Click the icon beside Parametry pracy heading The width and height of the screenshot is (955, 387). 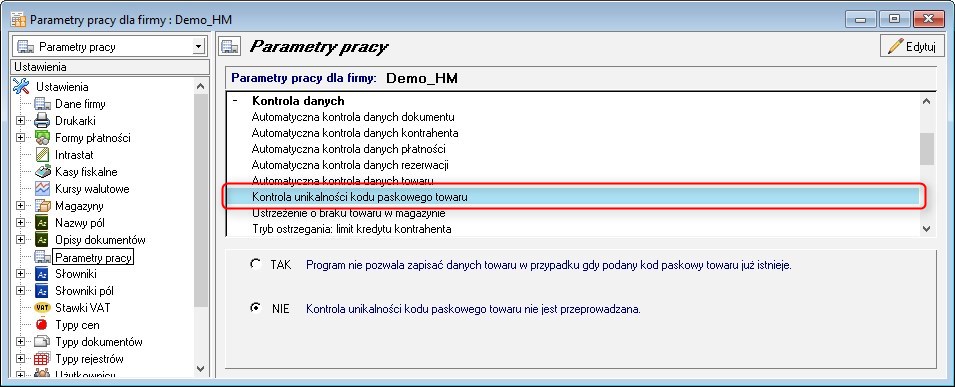pos(230,47)
